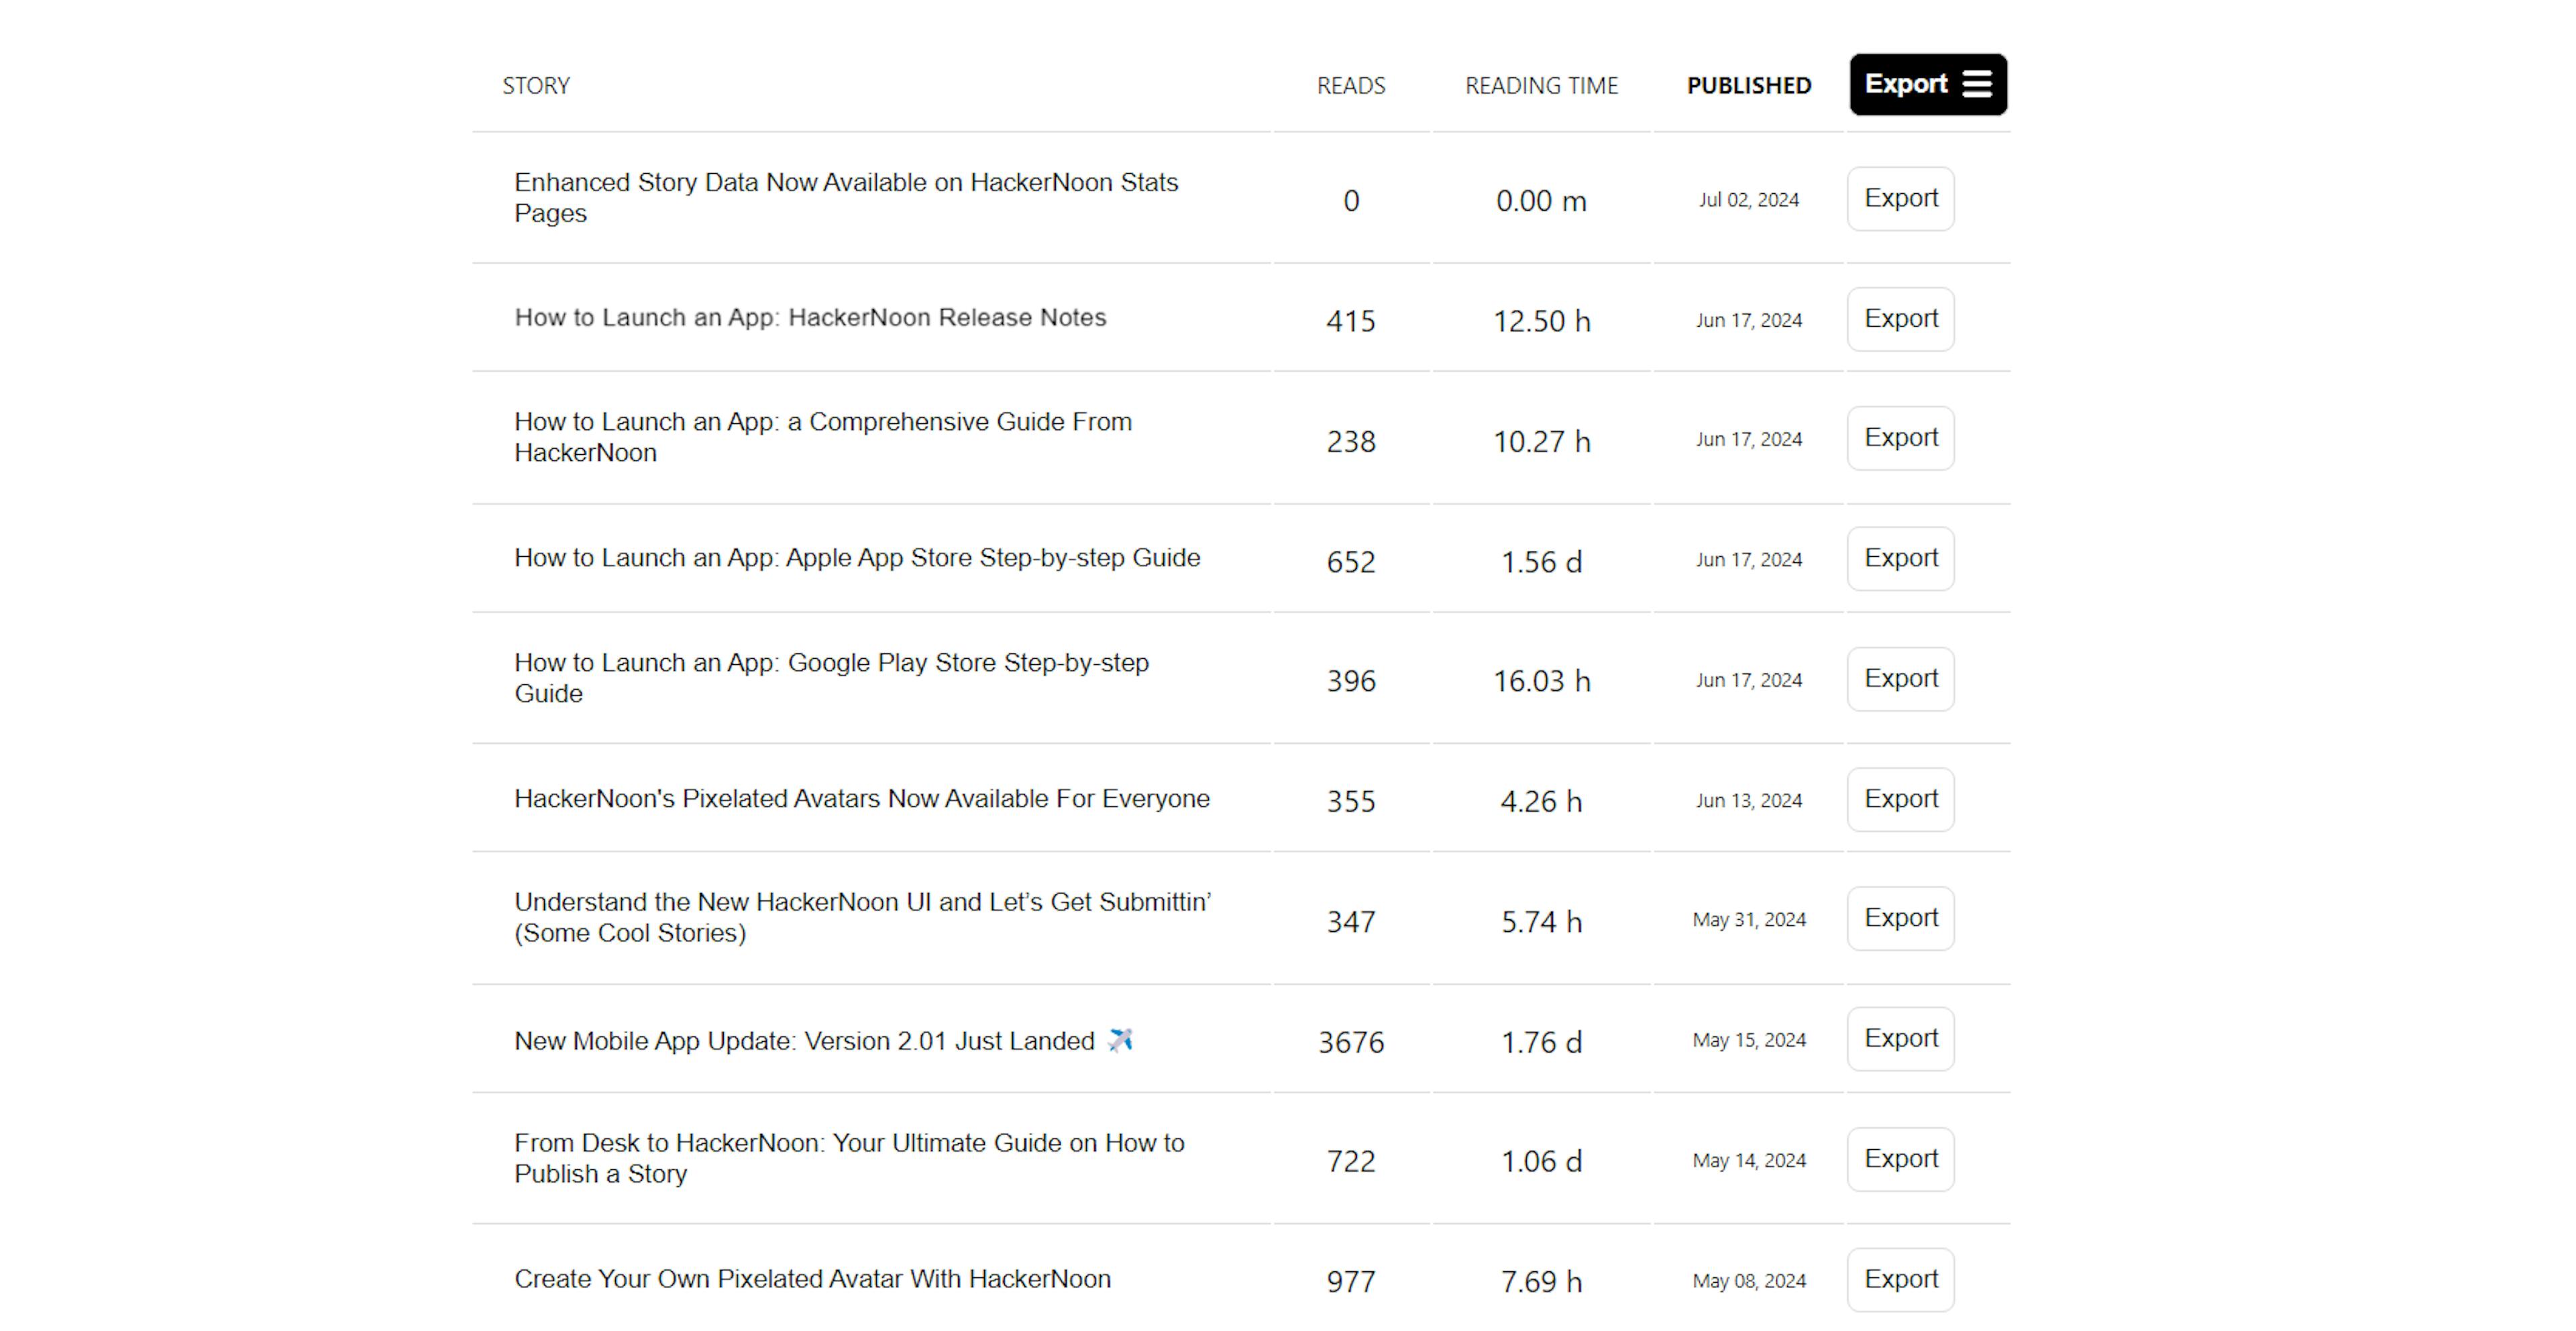Export the Enhanced Story Data story
Viewport: 2576px width, 1331px height.
1900,199
